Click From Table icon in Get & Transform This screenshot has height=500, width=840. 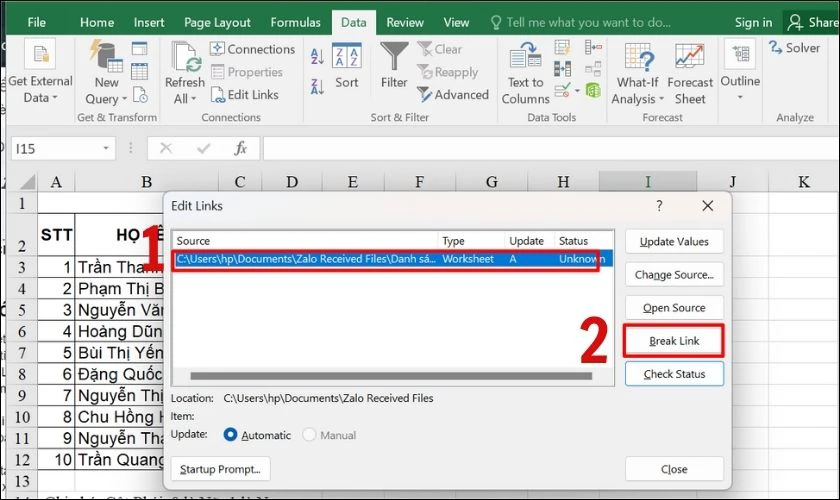[139, 71]
